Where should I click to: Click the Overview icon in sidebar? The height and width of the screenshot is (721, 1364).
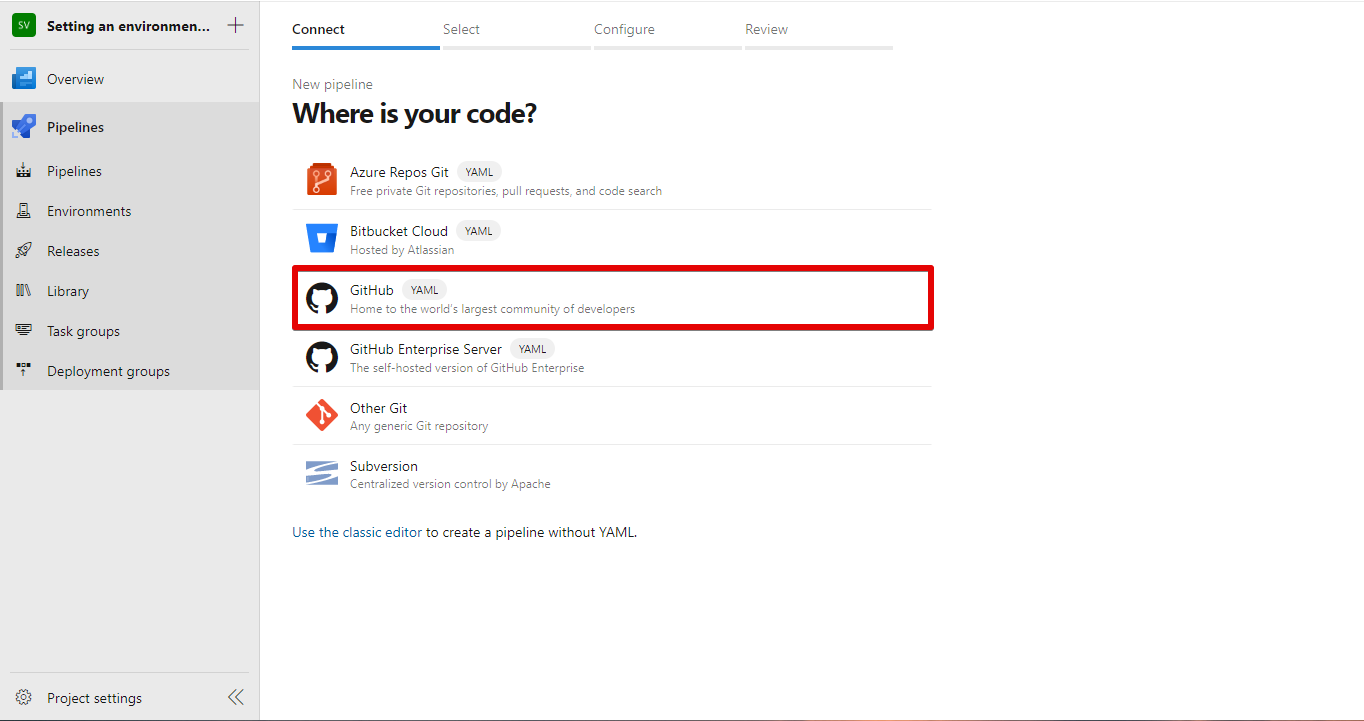click(x=24, y=79)
